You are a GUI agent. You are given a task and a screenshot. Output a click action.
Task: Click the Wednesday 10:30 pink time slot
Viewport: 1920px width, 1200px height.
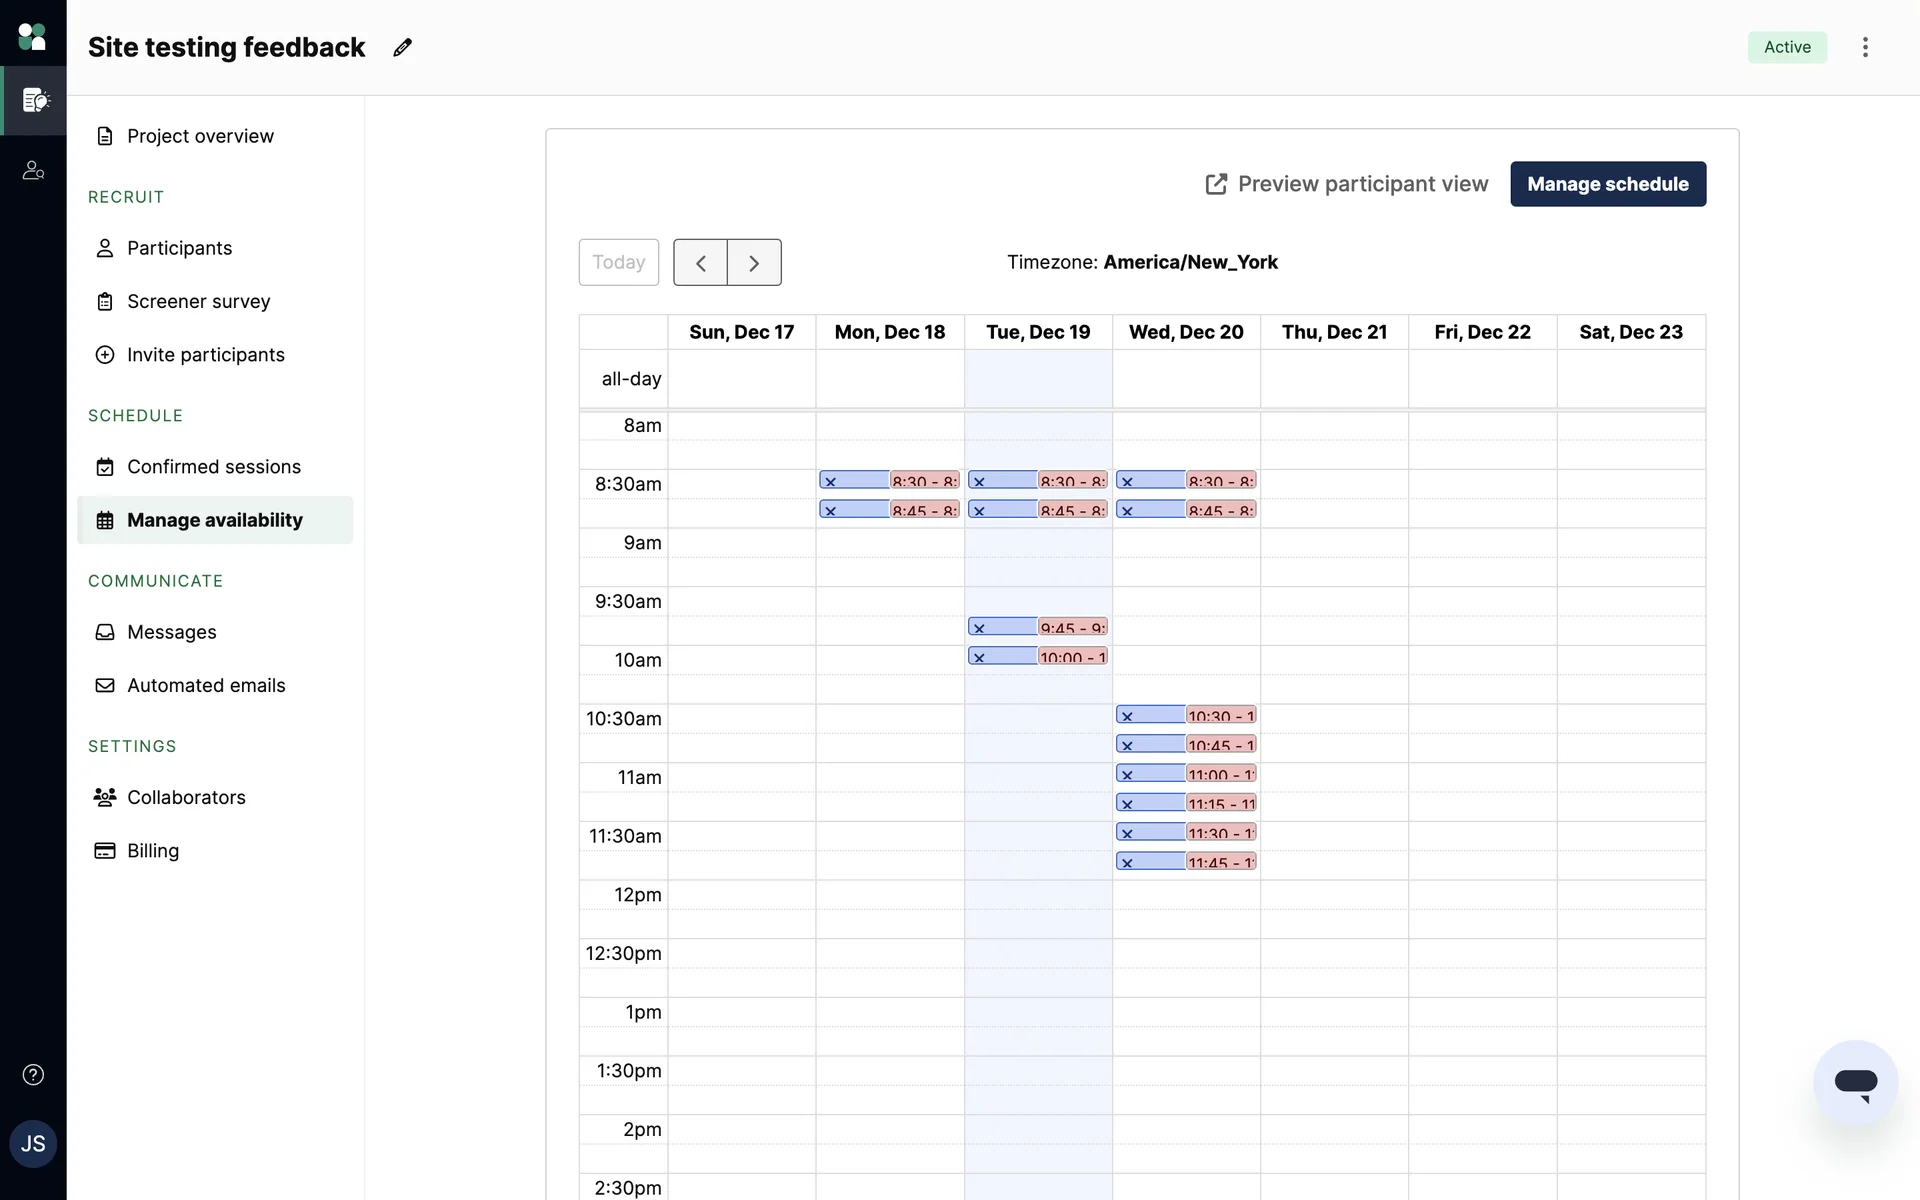pyautogui.click(x=1221, y=716)
